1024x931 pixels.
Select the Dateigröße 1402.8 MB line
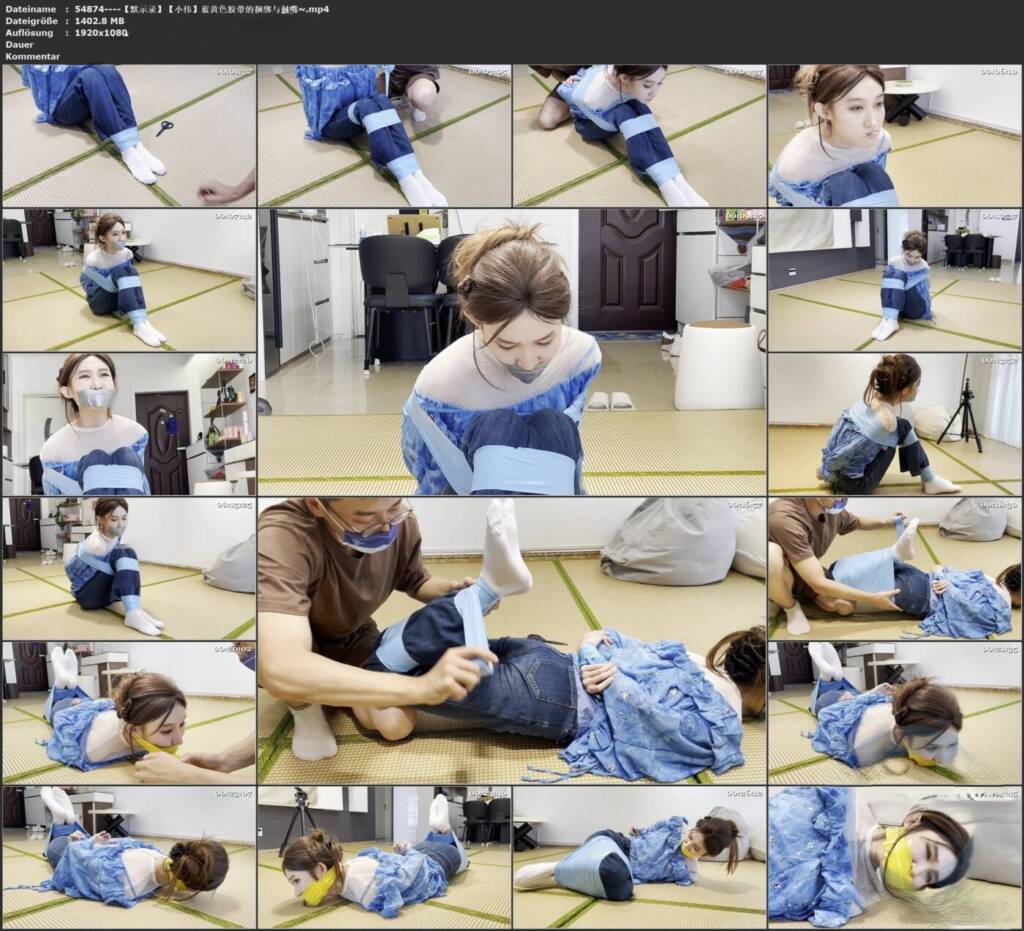pos(65,21)
